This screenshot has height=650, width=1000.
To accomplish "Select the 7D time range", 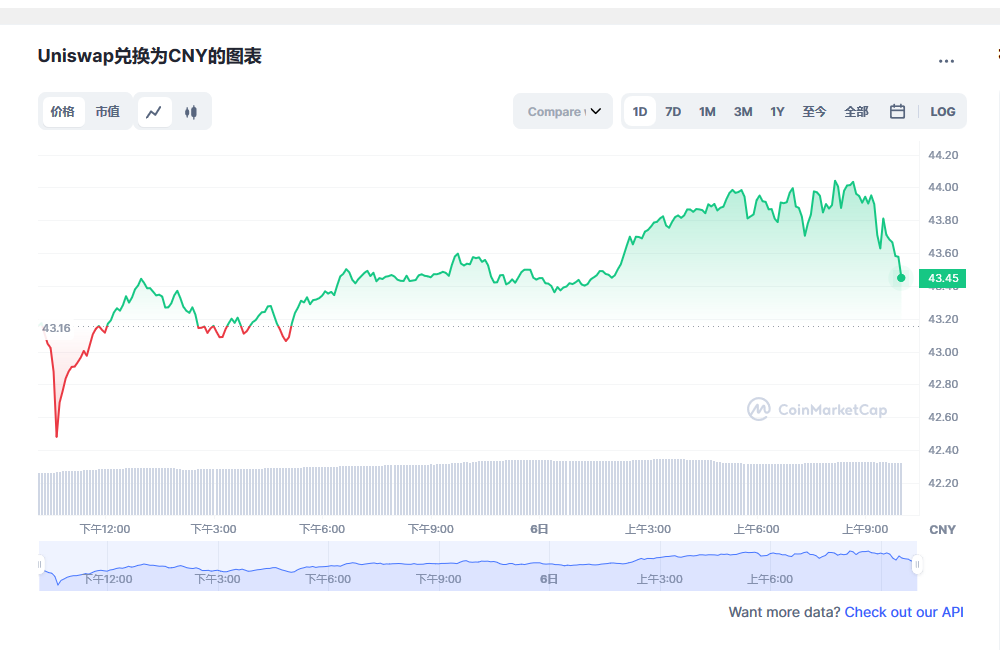I will coord(673,112).
